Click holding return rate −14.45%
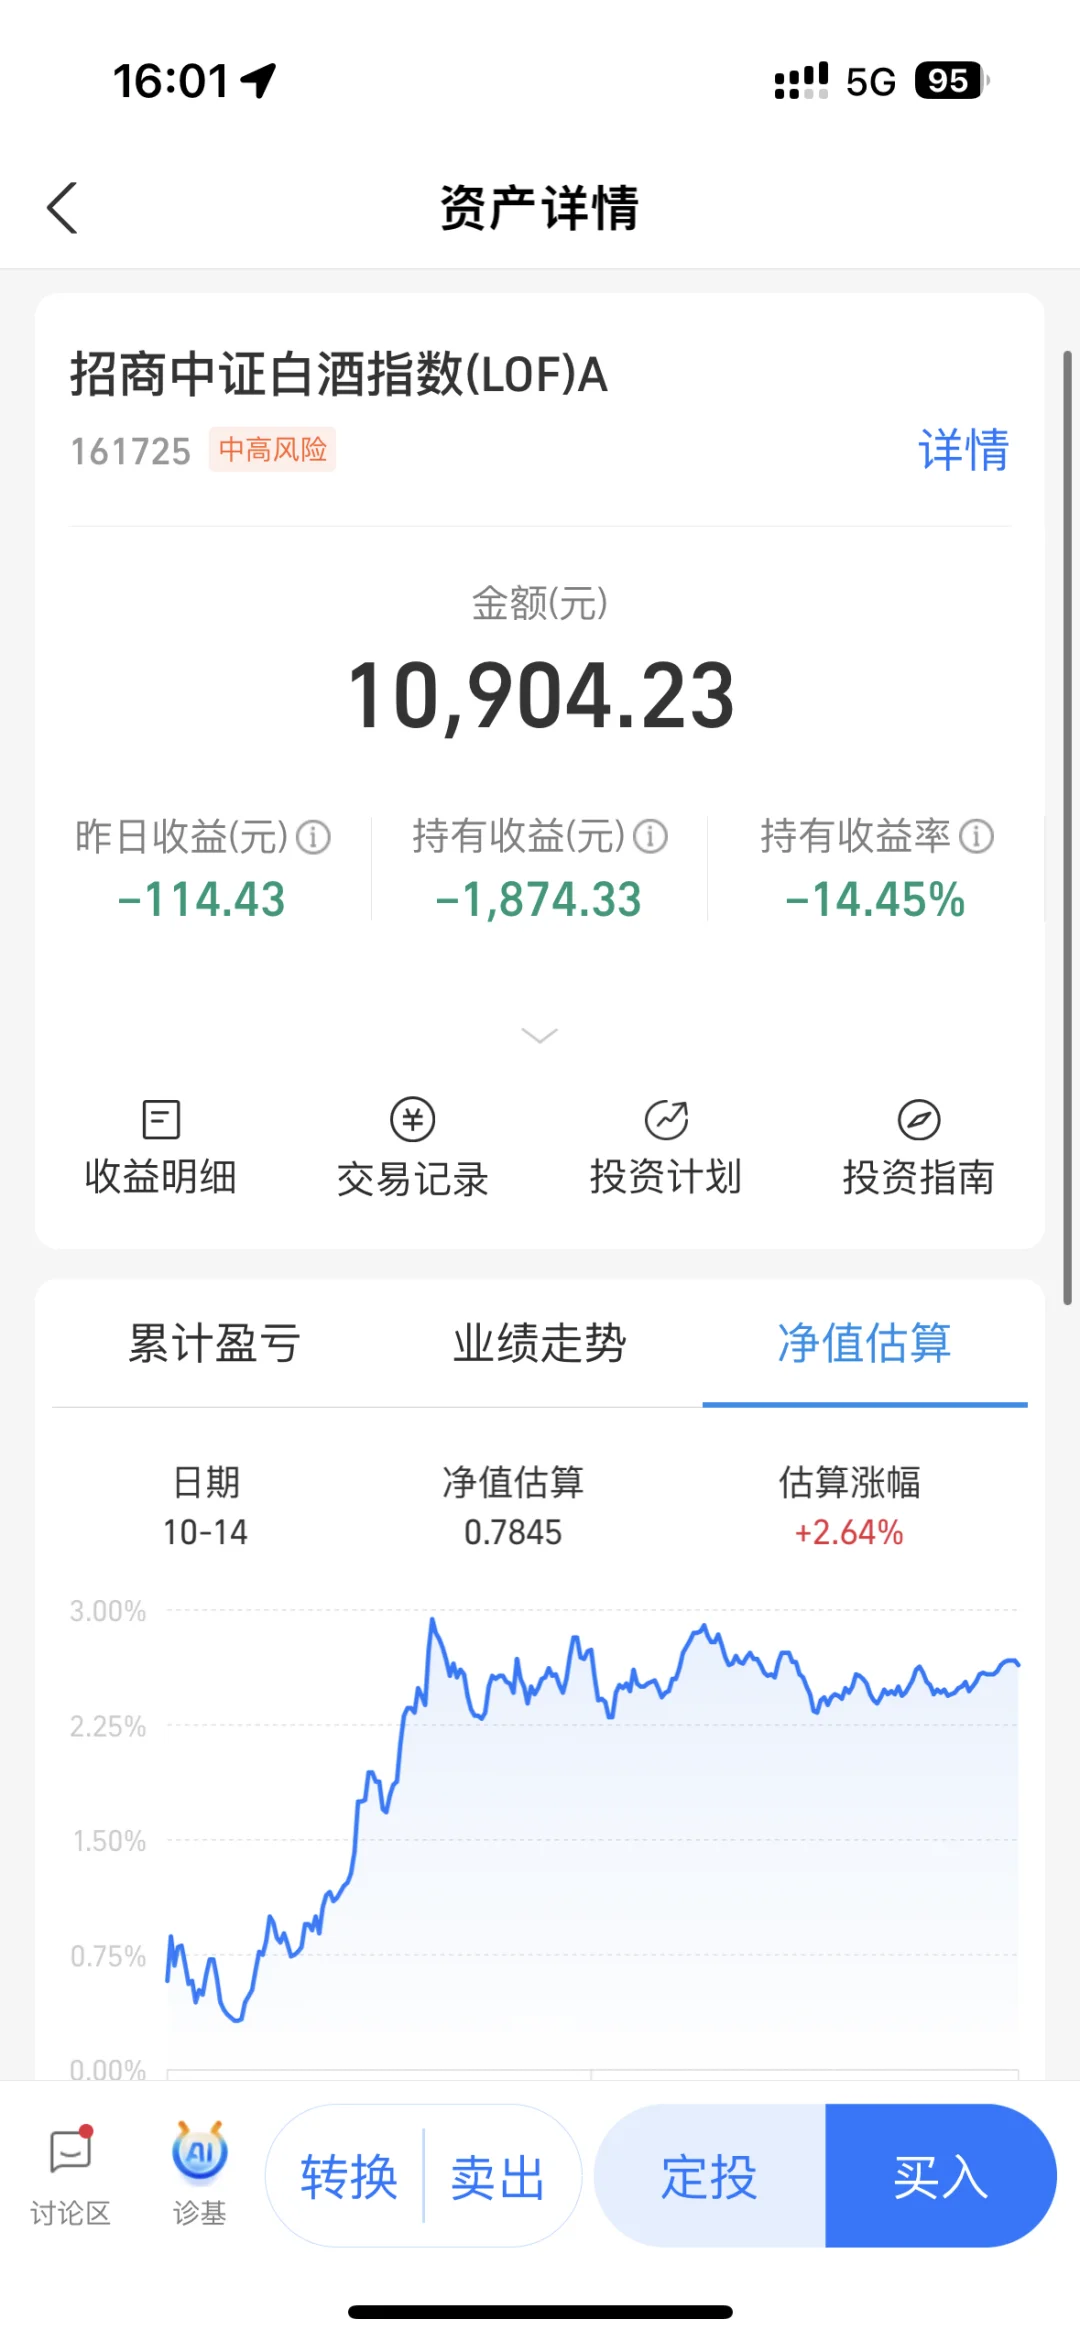1080x2341 pixels. click(875, 899)
